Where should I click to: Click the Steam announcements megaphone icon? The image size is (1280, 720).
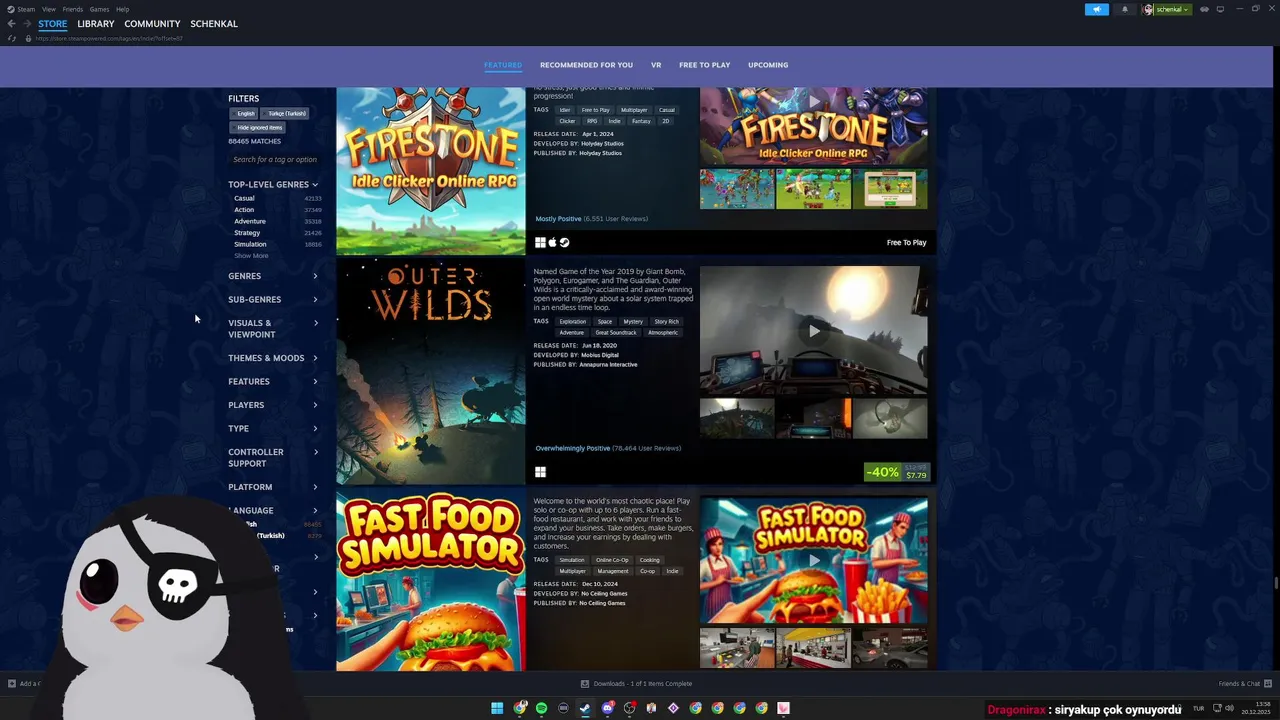point(1097,9)
